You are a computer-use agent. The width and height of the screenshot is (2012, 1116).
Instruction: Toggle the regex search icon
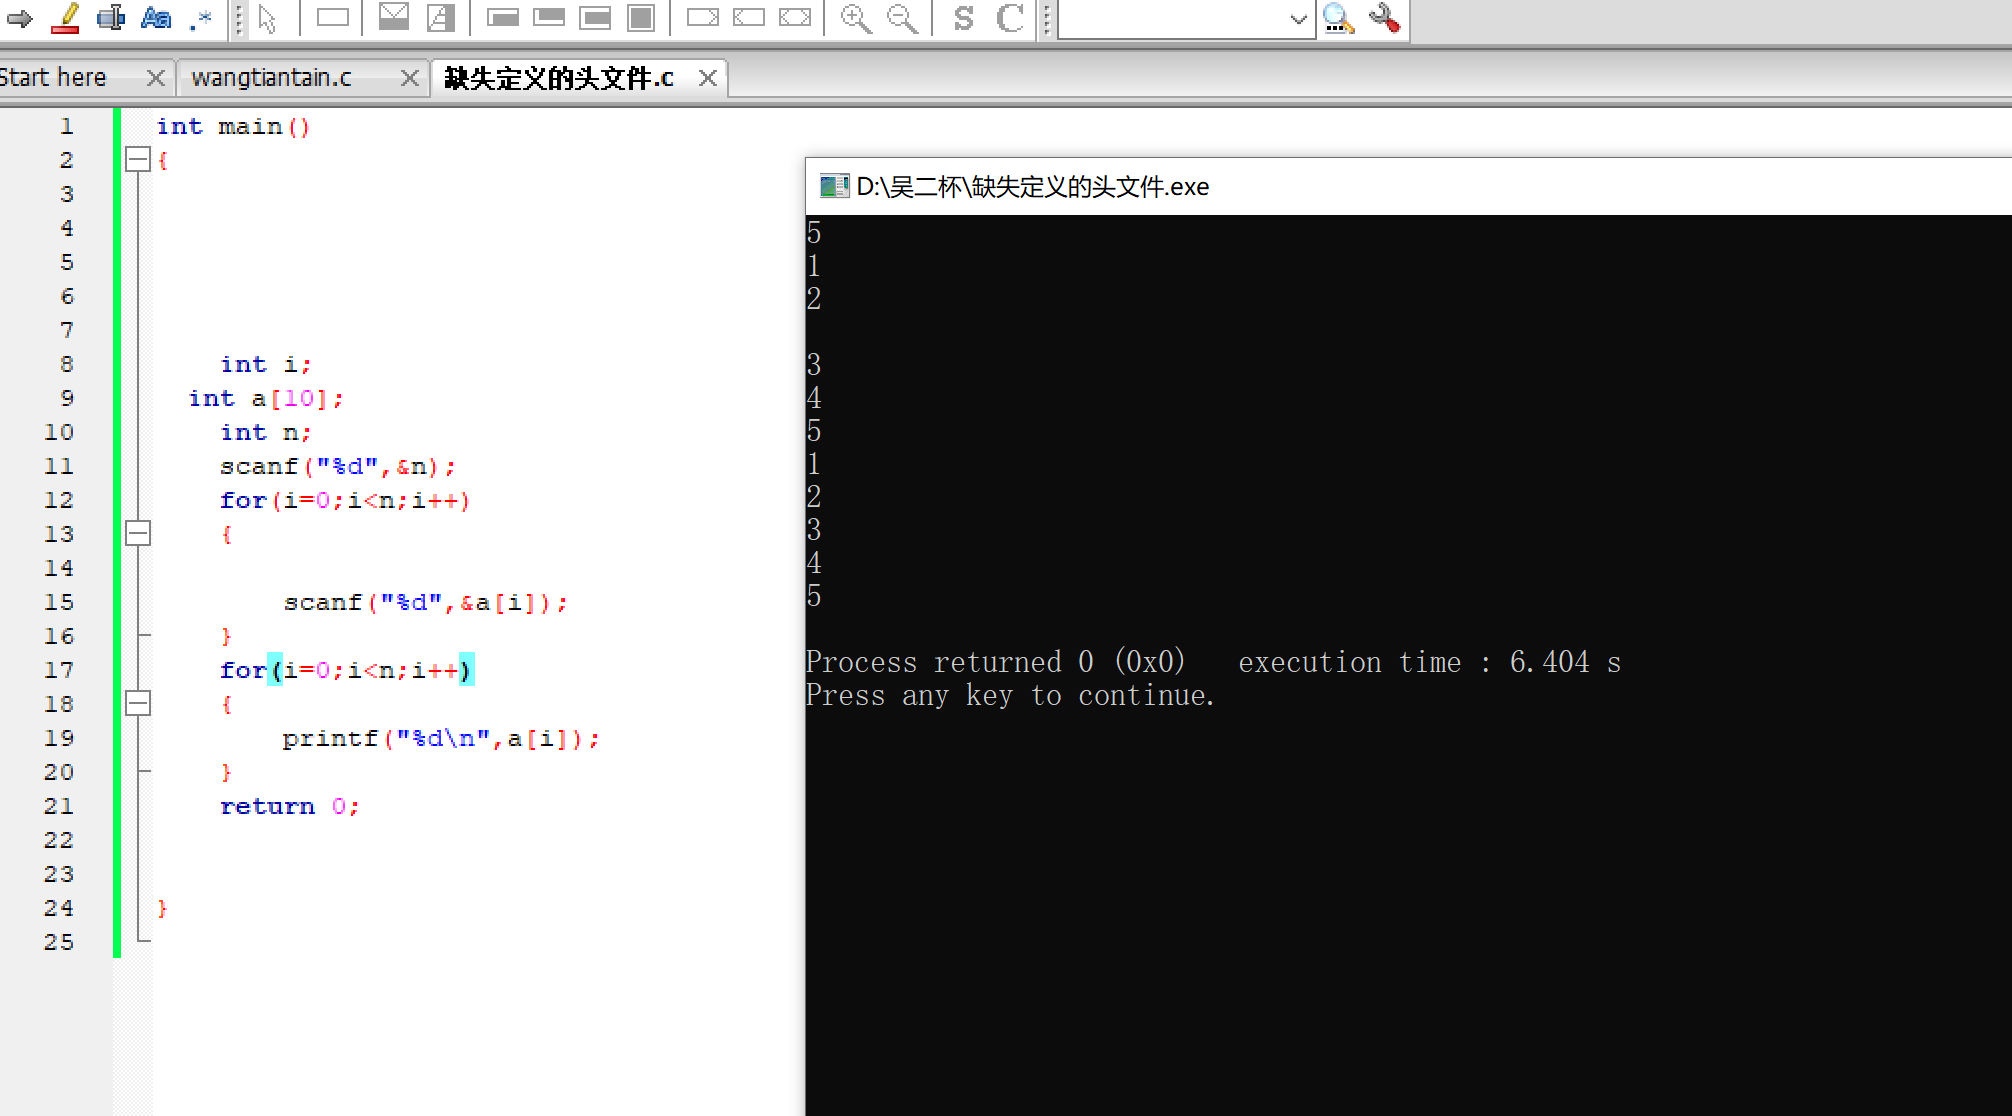(201, 18)
